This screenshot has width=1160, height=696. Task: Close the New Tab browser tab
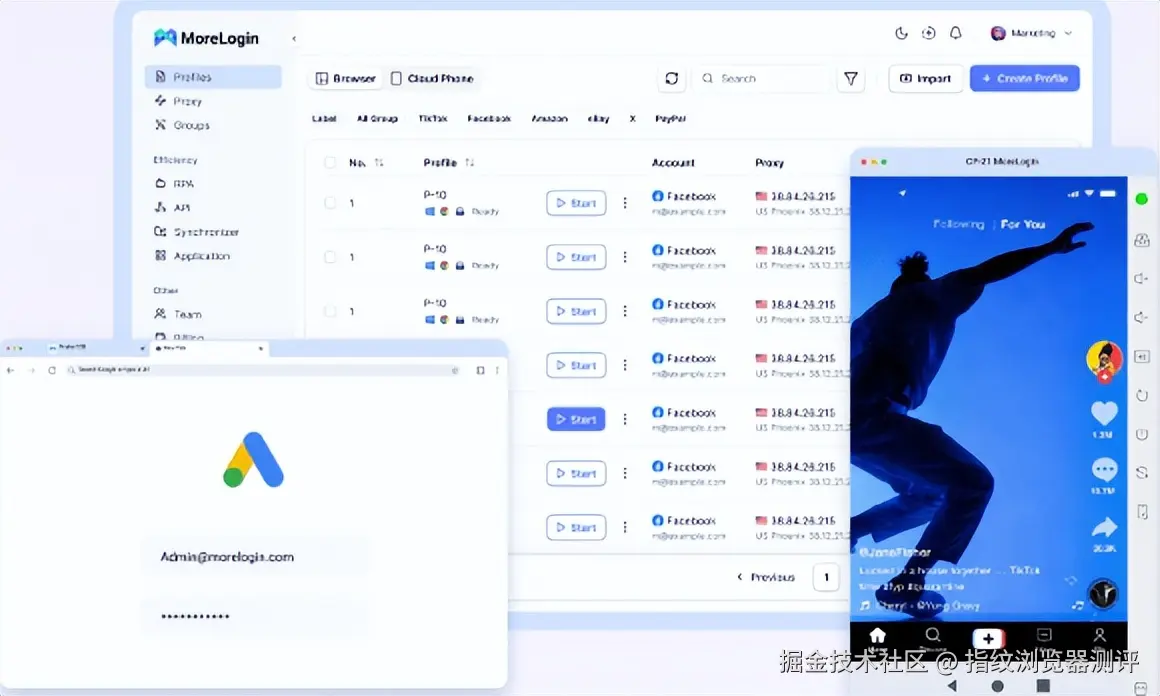tap(261, 348)
